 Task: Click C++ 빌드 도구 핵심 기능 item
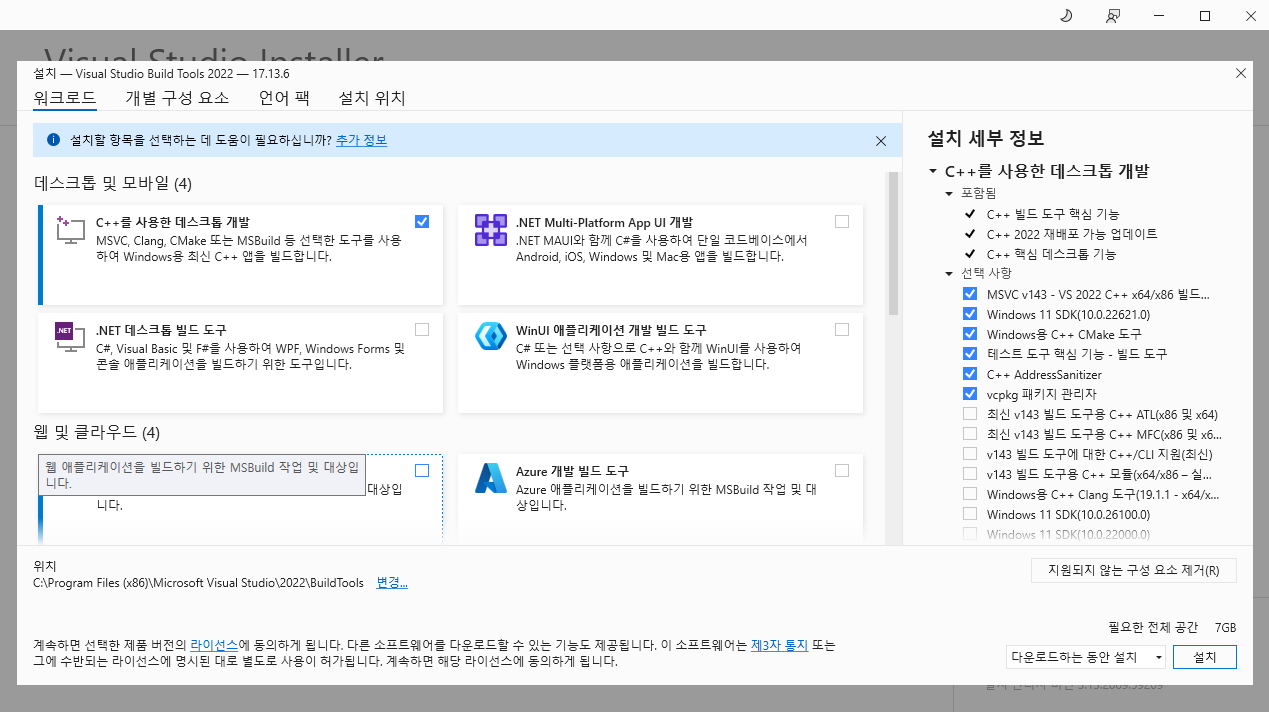tap(1053, 214)
